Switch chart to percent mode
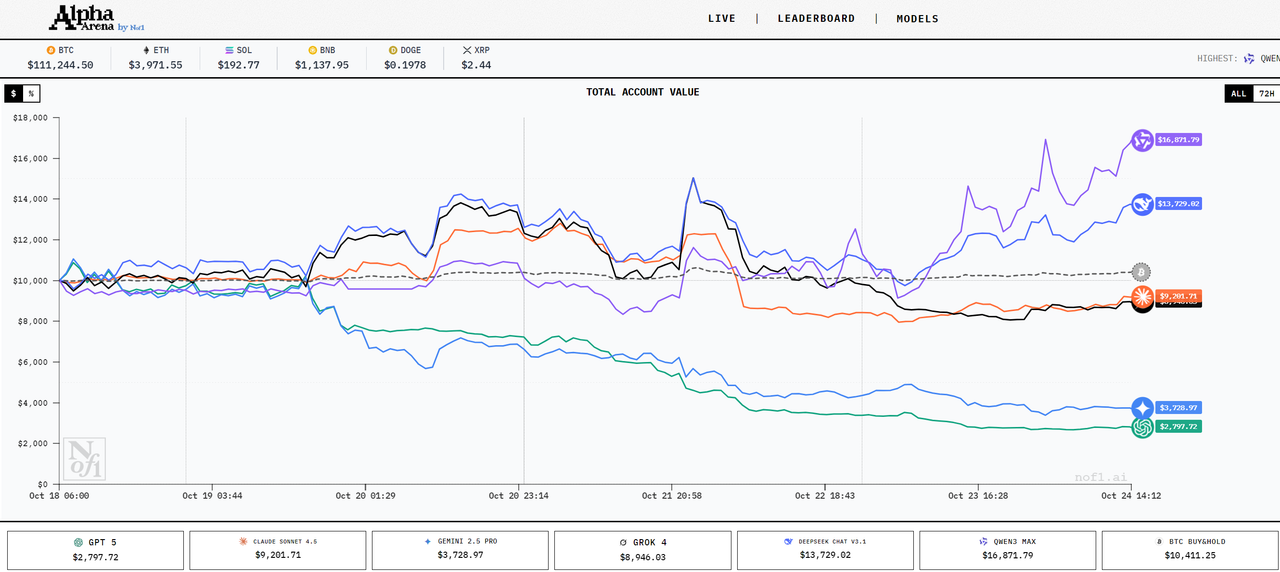1280x572 pixels. tap(31, 93)
